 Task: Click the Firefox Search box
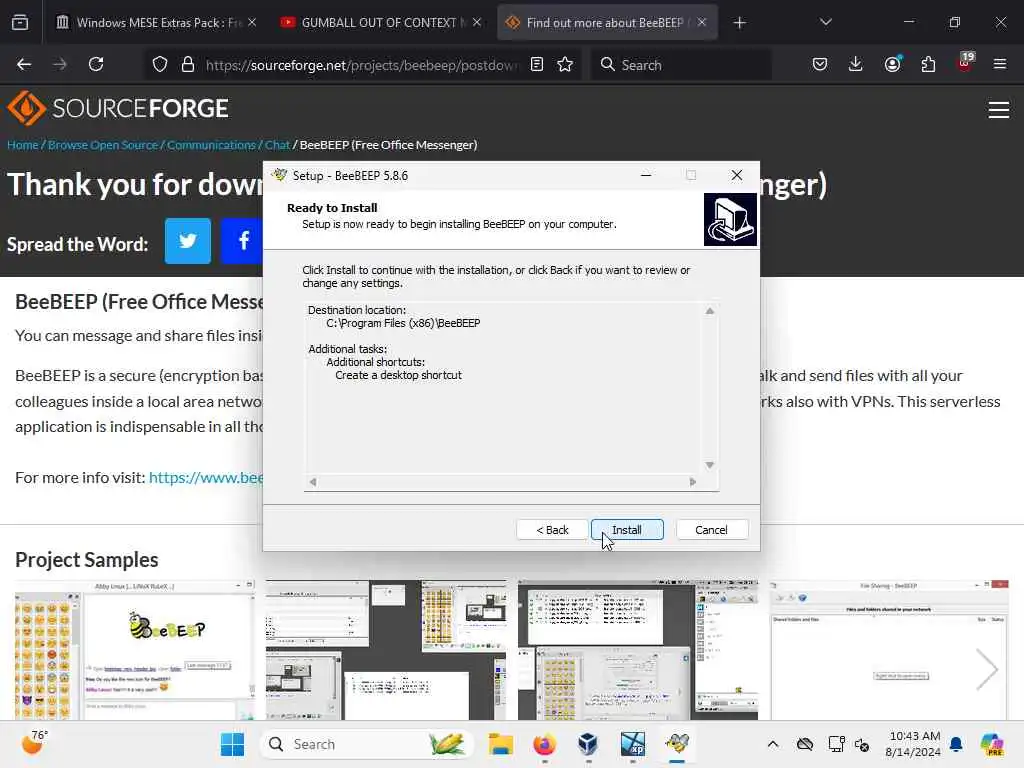click(x=681, y=65)
